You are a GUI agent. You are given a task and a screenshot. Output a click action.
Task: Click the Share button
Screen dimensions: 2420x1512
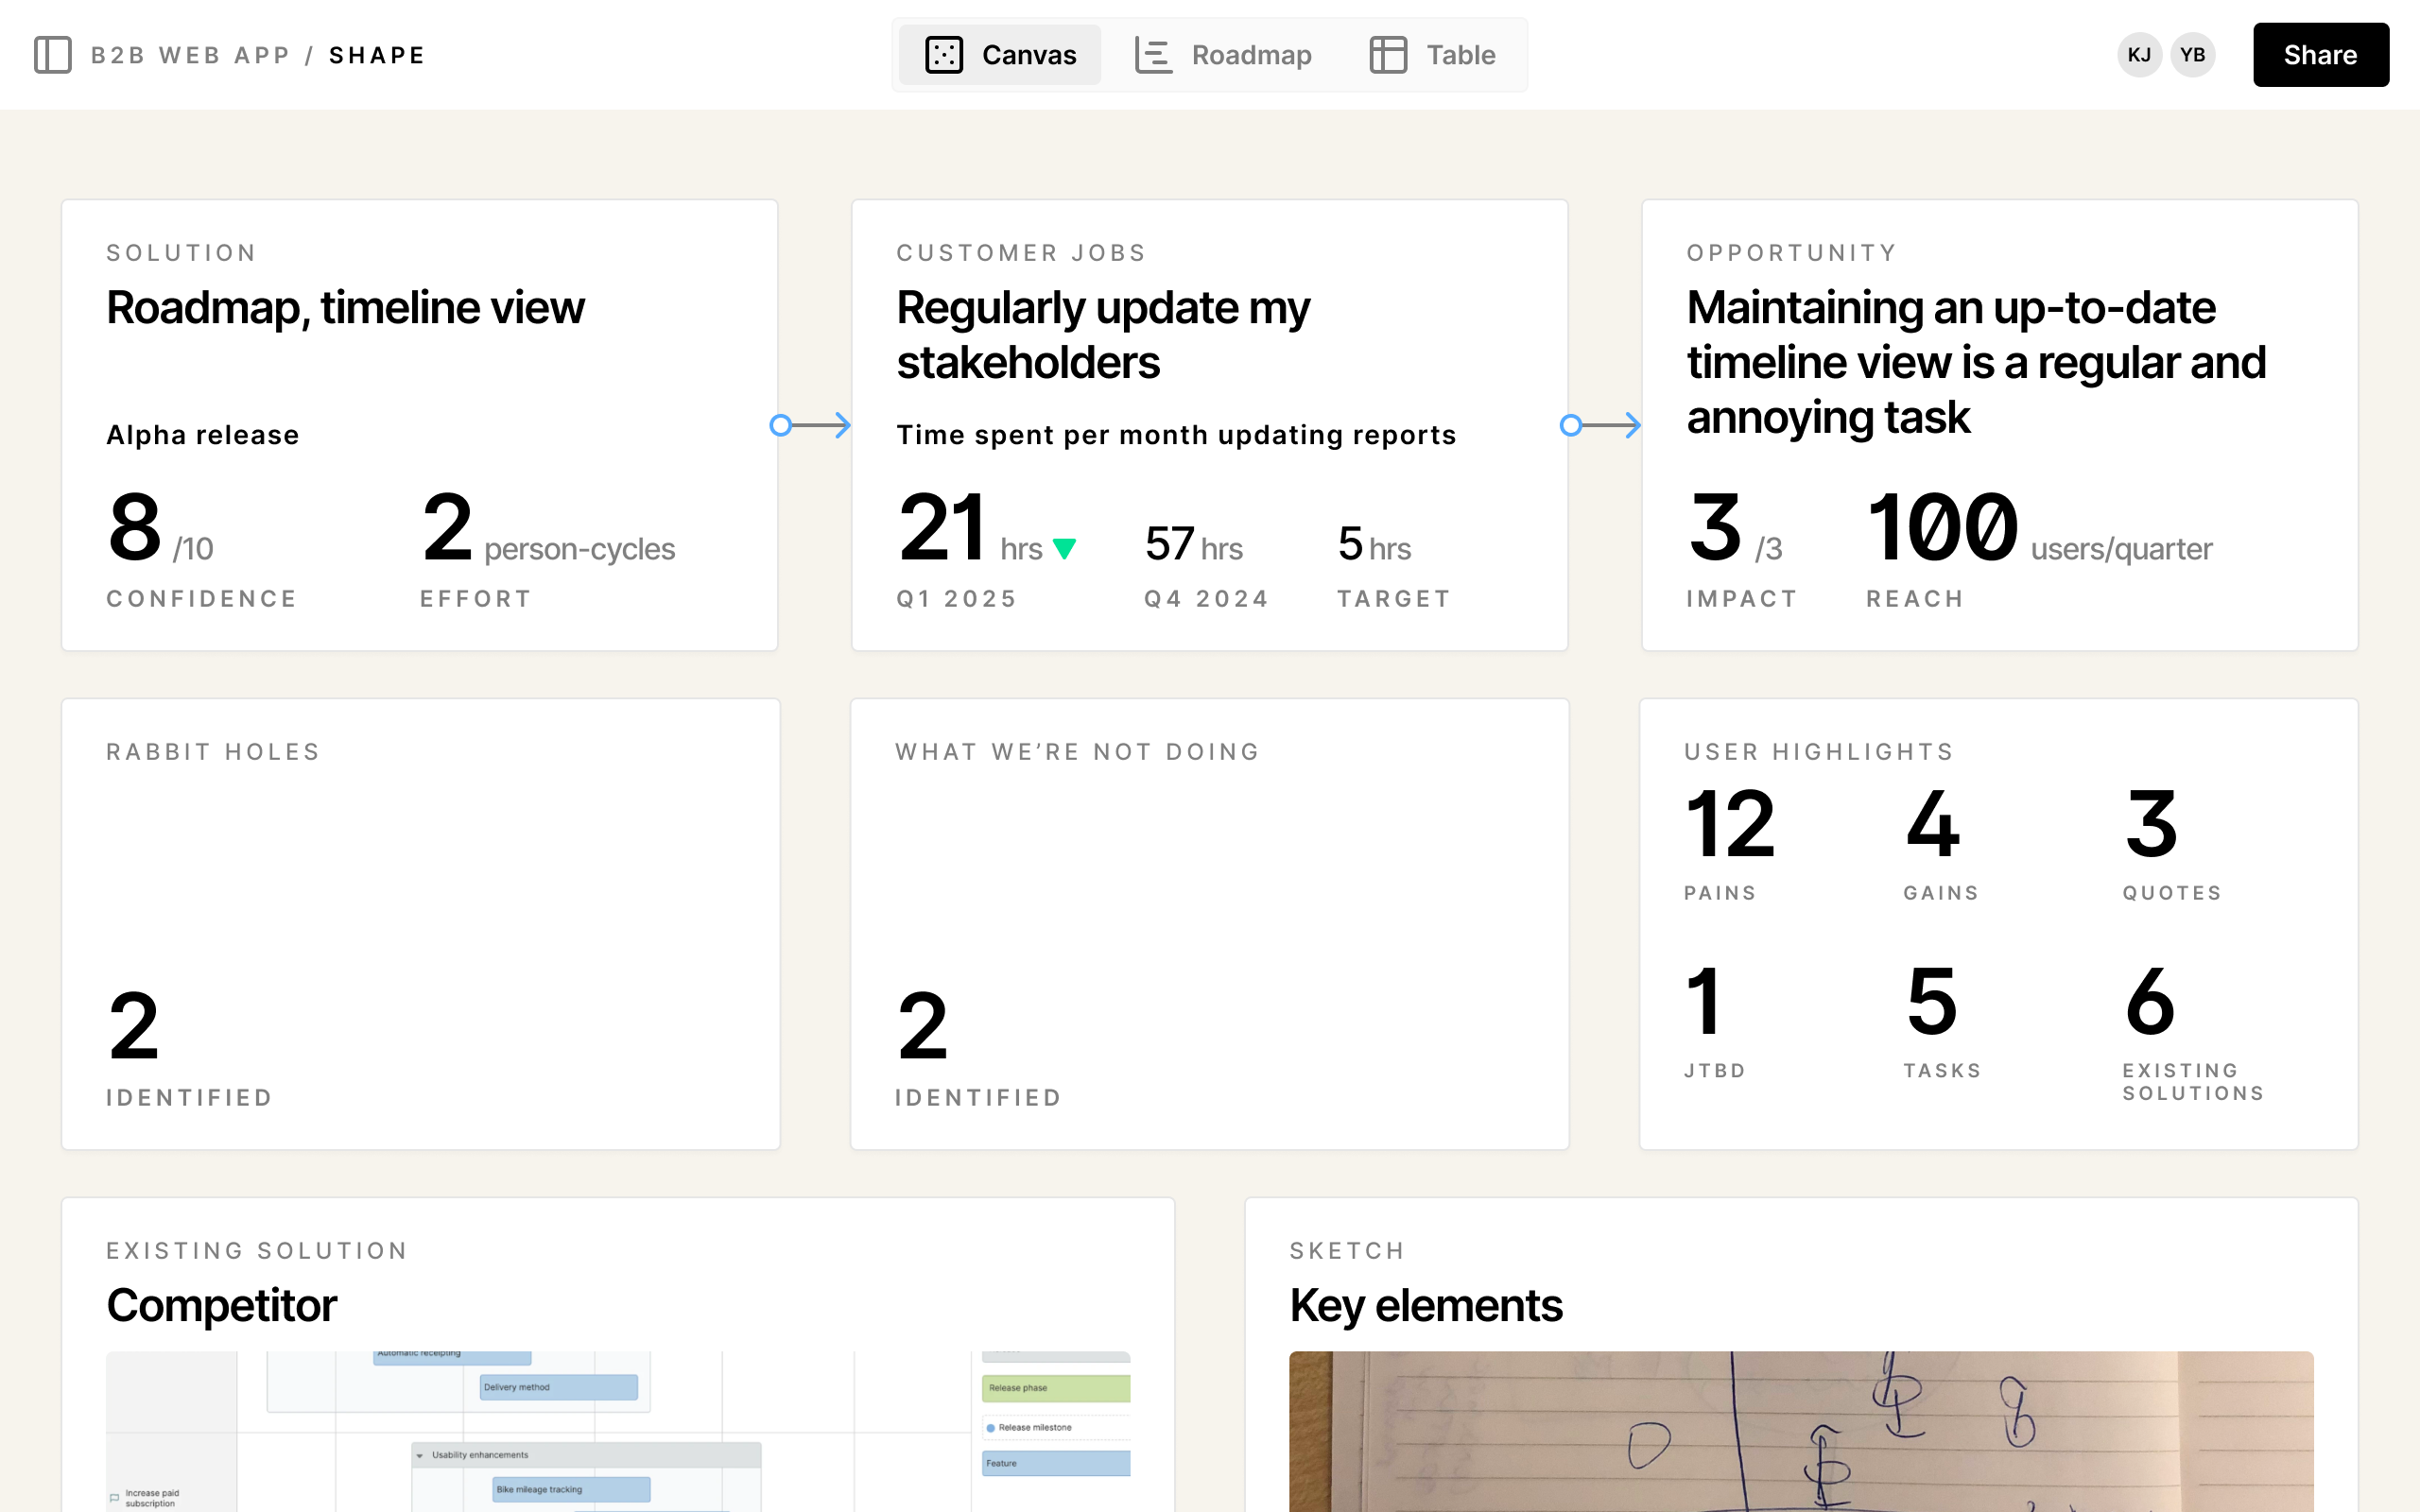2320,55
